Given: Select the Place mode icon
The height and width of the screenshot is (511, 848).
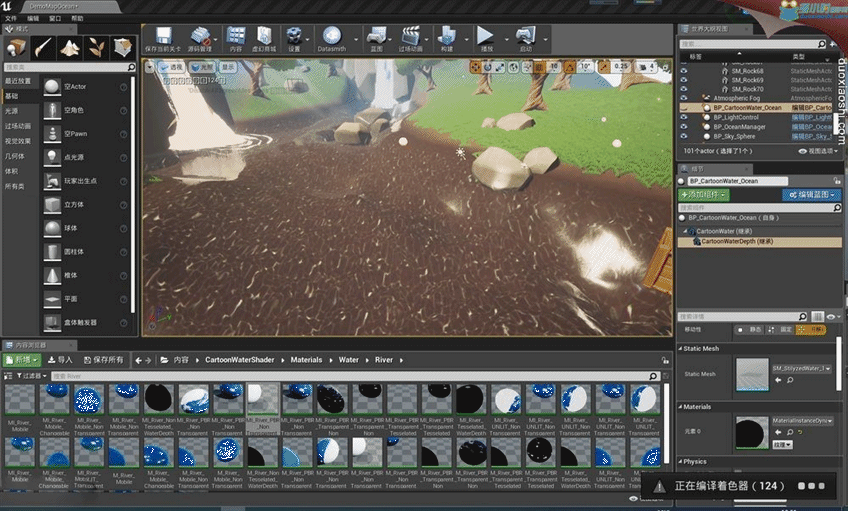Looking at the screenshot, I should point(16,48).
